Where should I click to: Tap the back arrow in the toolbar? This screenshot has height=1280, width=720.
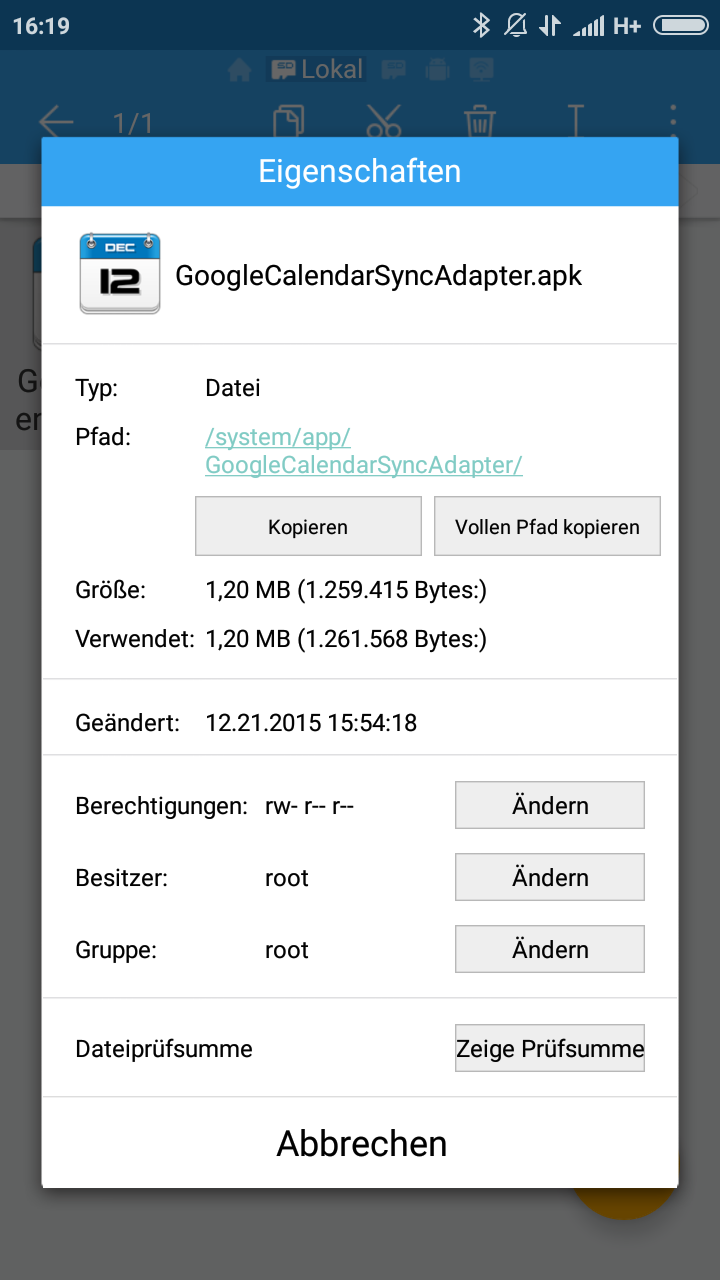click(x=57, y=123)
